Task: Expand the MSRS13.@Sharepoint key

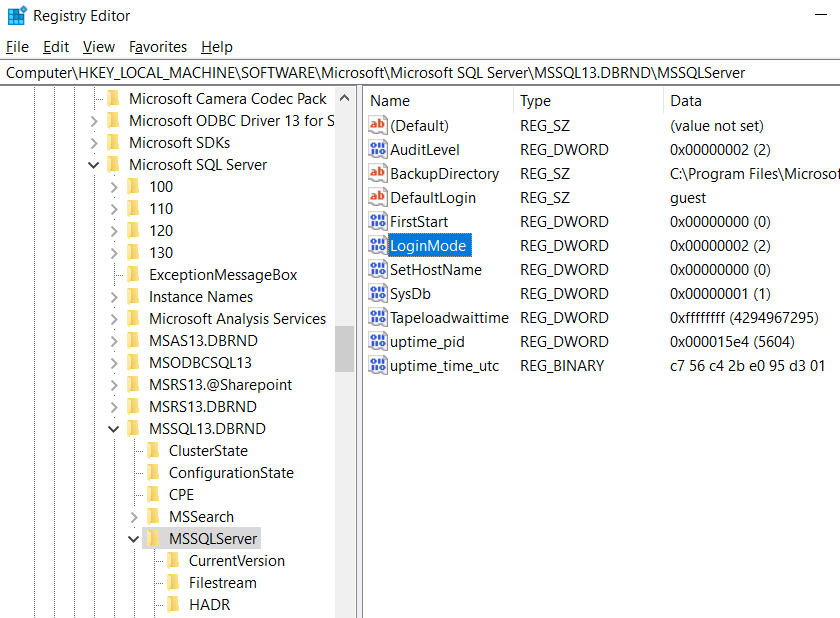Action: [114, 385]
